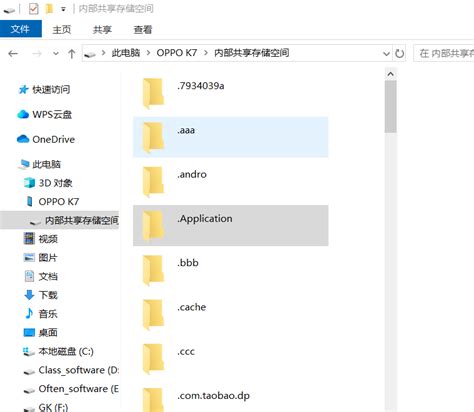Select the 3D 对象 folder

(x=48, y=183)
